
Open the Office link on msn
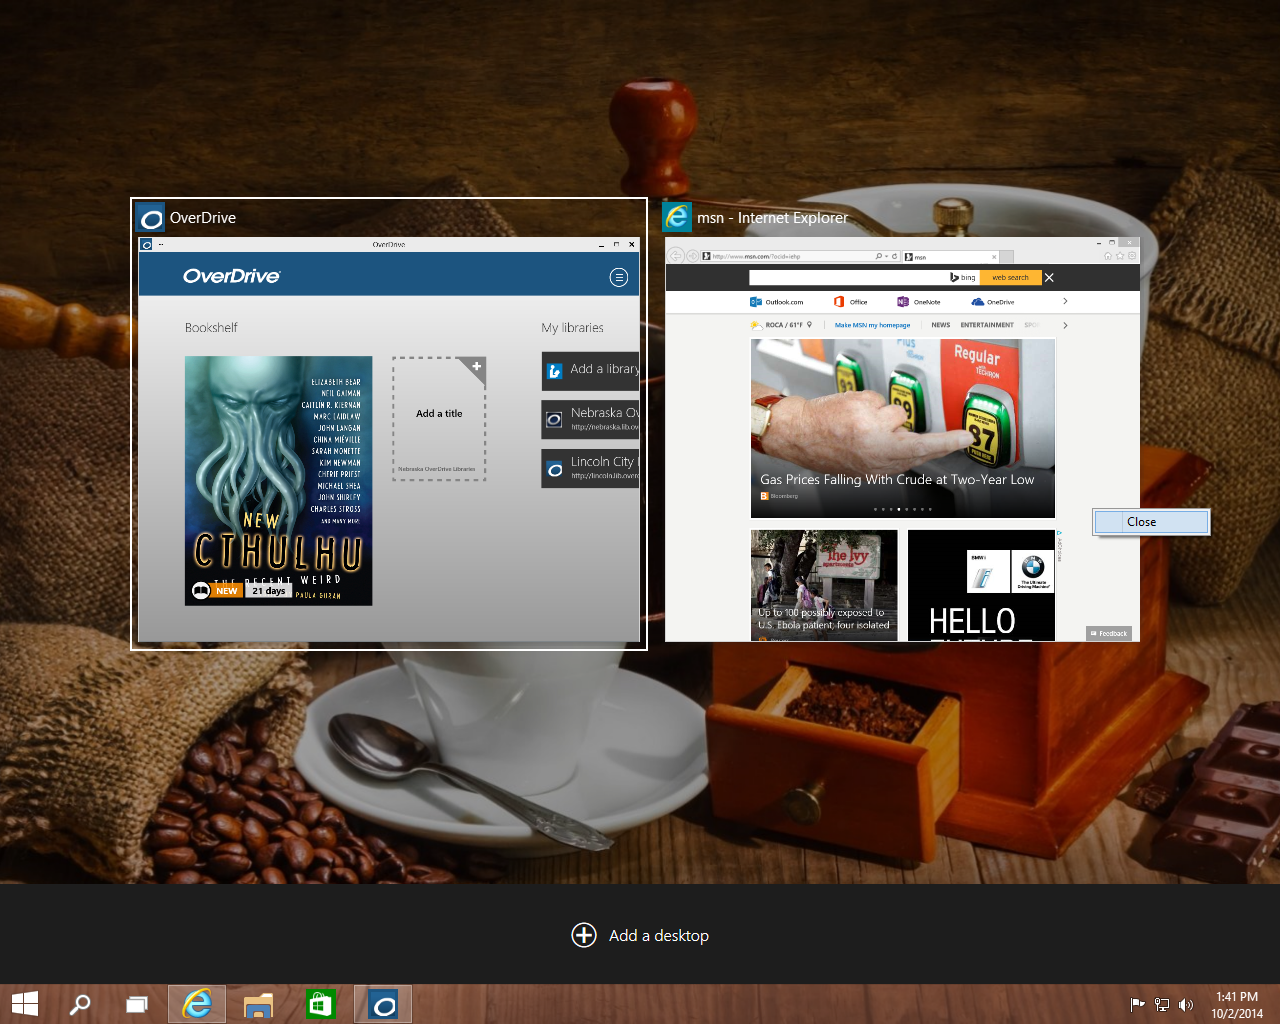(x=851, y=302)
